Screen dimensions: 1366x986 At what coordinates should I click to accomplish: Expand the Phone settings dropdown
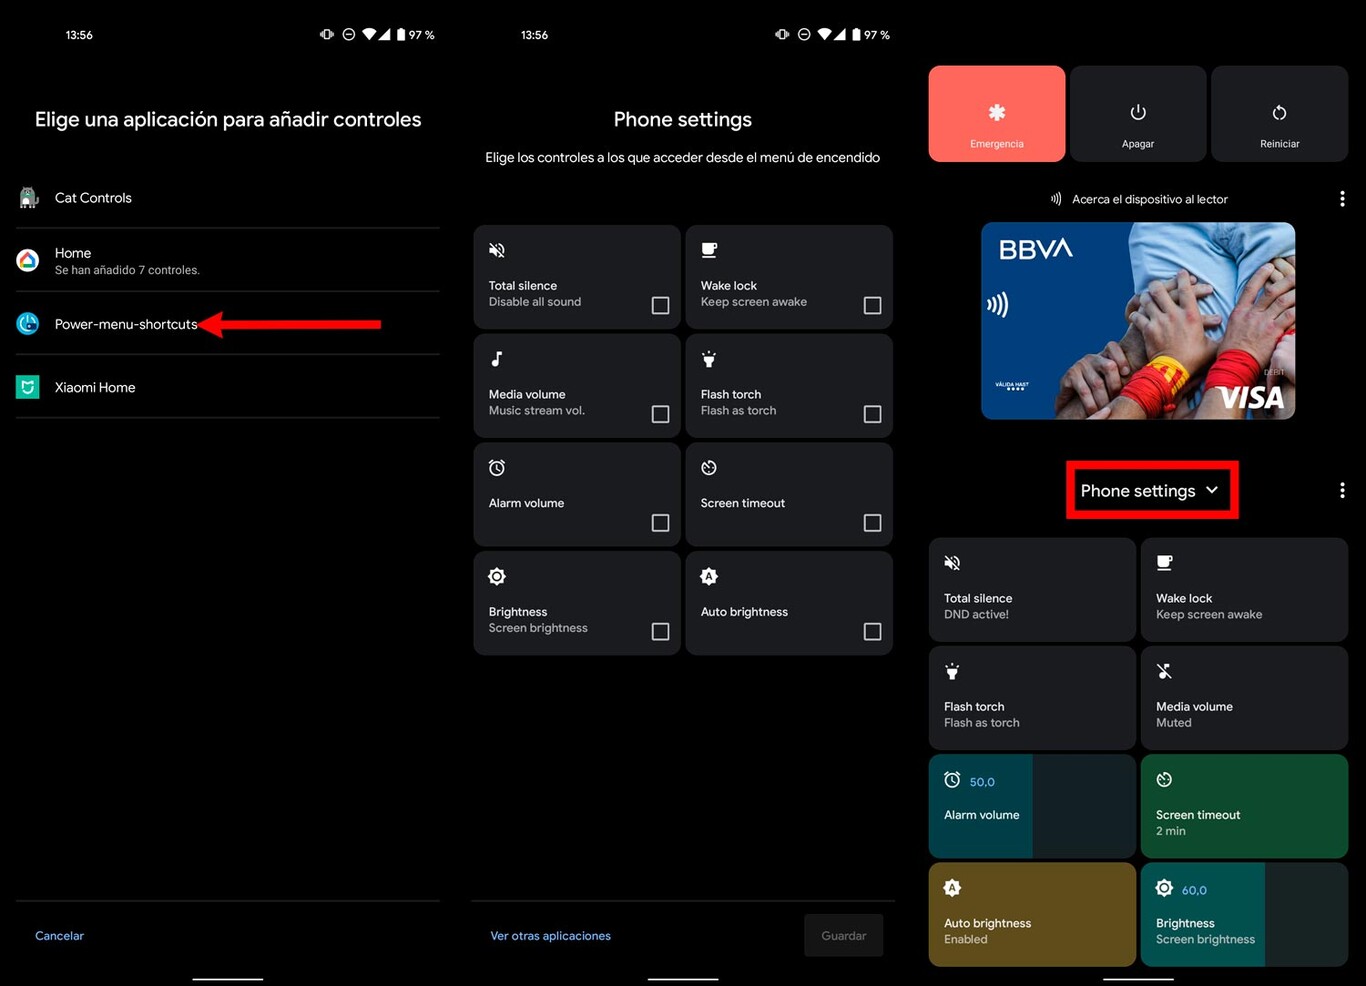coord(1151,490)
